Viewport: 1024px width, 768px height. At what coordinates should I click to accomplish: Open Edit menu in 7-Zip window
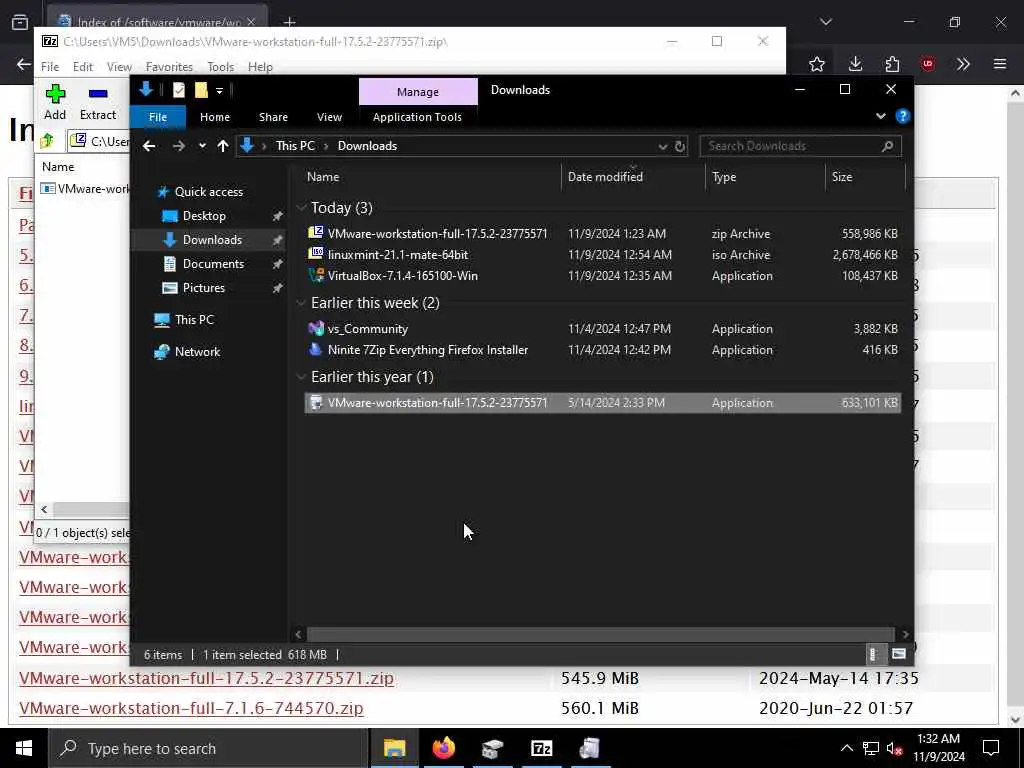tap(82, 67)
